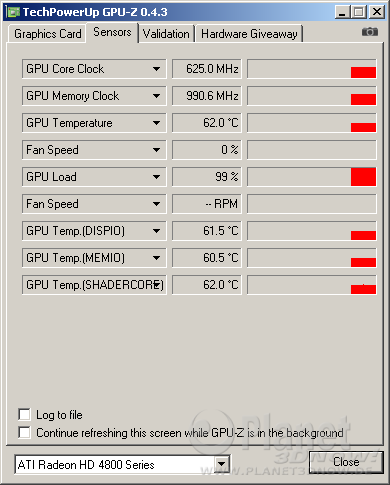Switch to the Graphics Card tab
Image resolution: width=390 pixels, height=485 pixels.
click(x=47, y=34)
